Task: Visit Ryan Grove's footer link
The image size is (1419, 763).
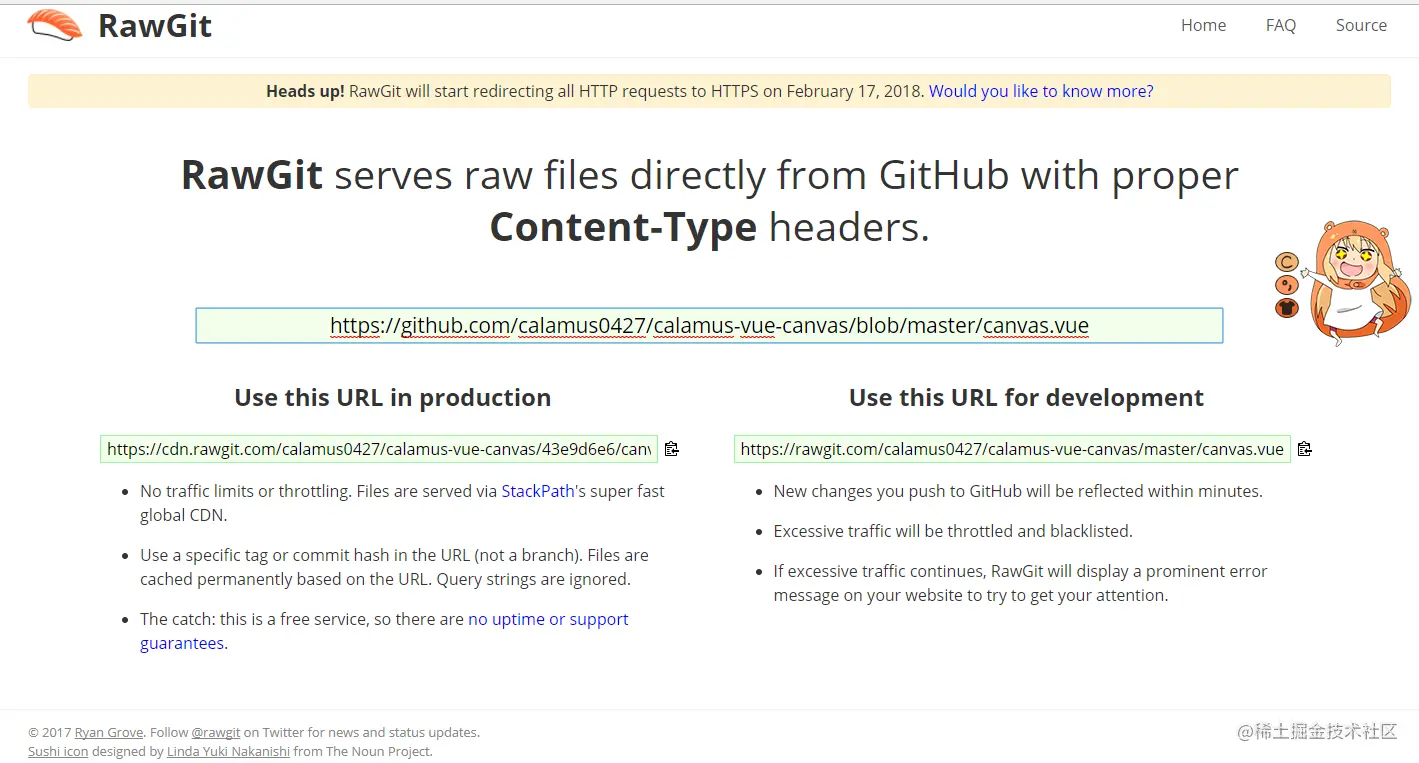Action: [x=109, y=732]
